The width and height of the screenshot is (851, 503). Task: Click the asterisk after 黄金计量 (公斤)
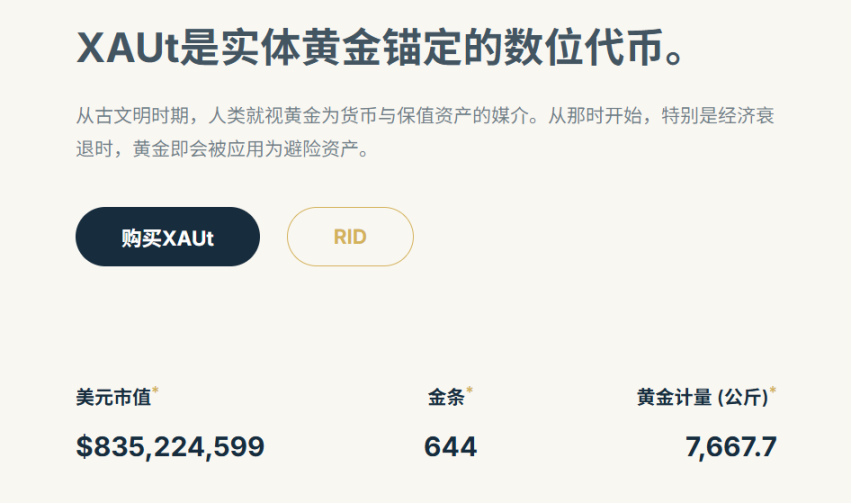773,390
